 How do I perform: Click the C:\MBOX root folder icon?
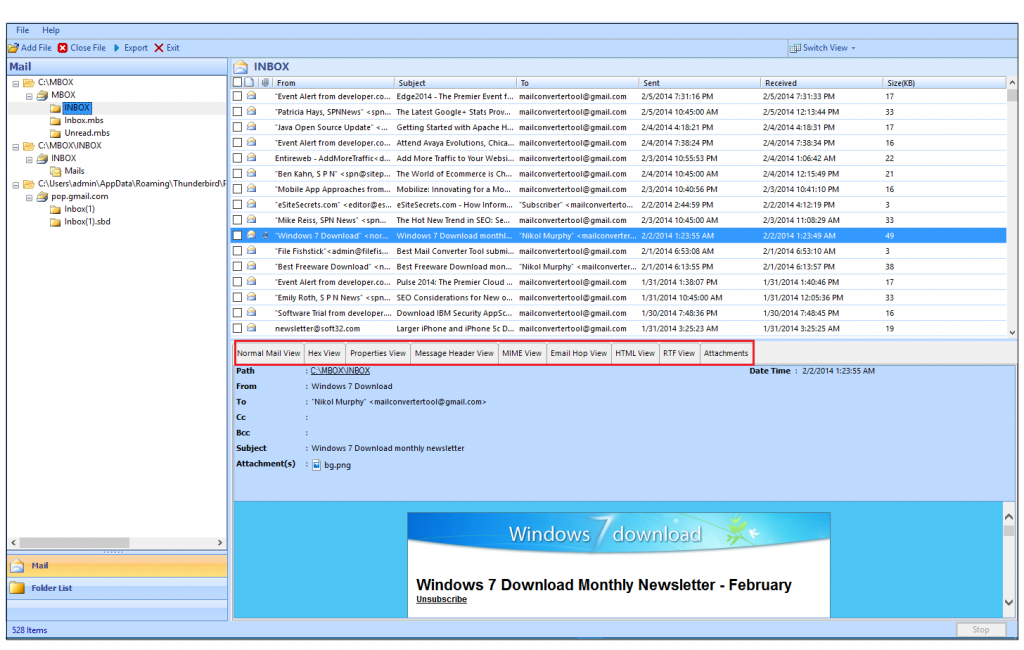click(x=29, y=83)
